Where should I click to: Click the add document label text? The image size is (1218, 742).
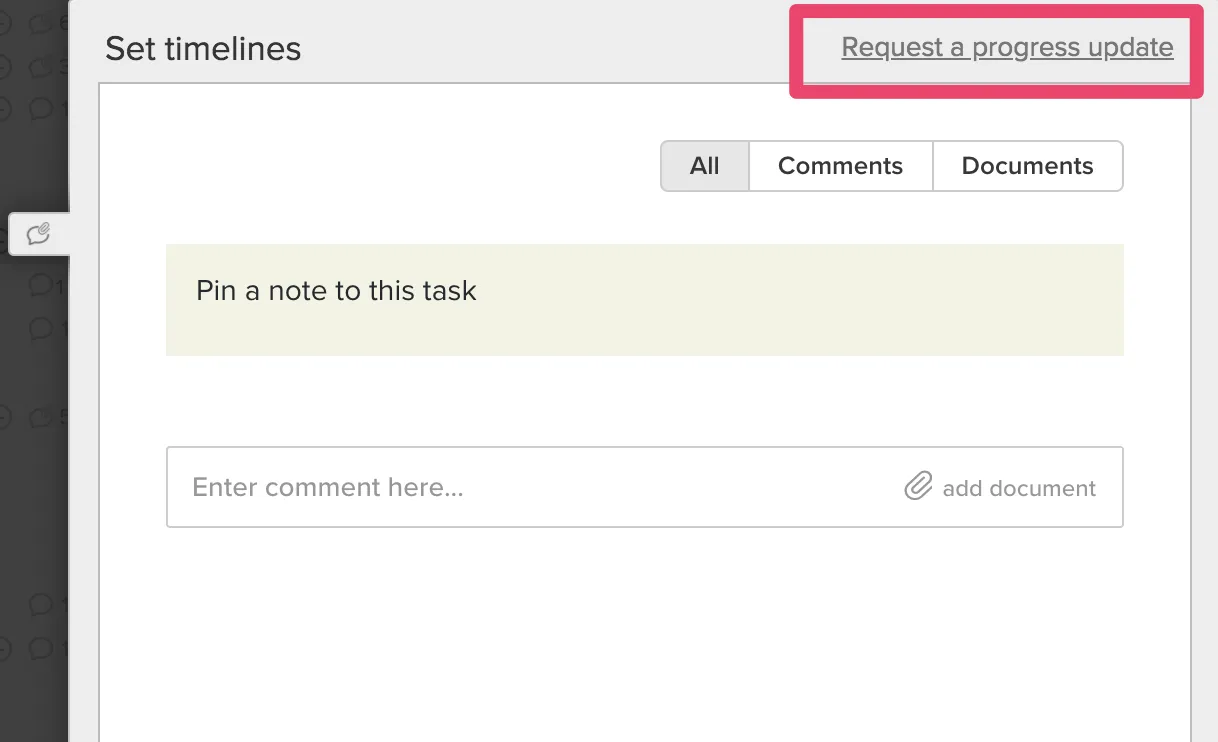(1018, 488)
